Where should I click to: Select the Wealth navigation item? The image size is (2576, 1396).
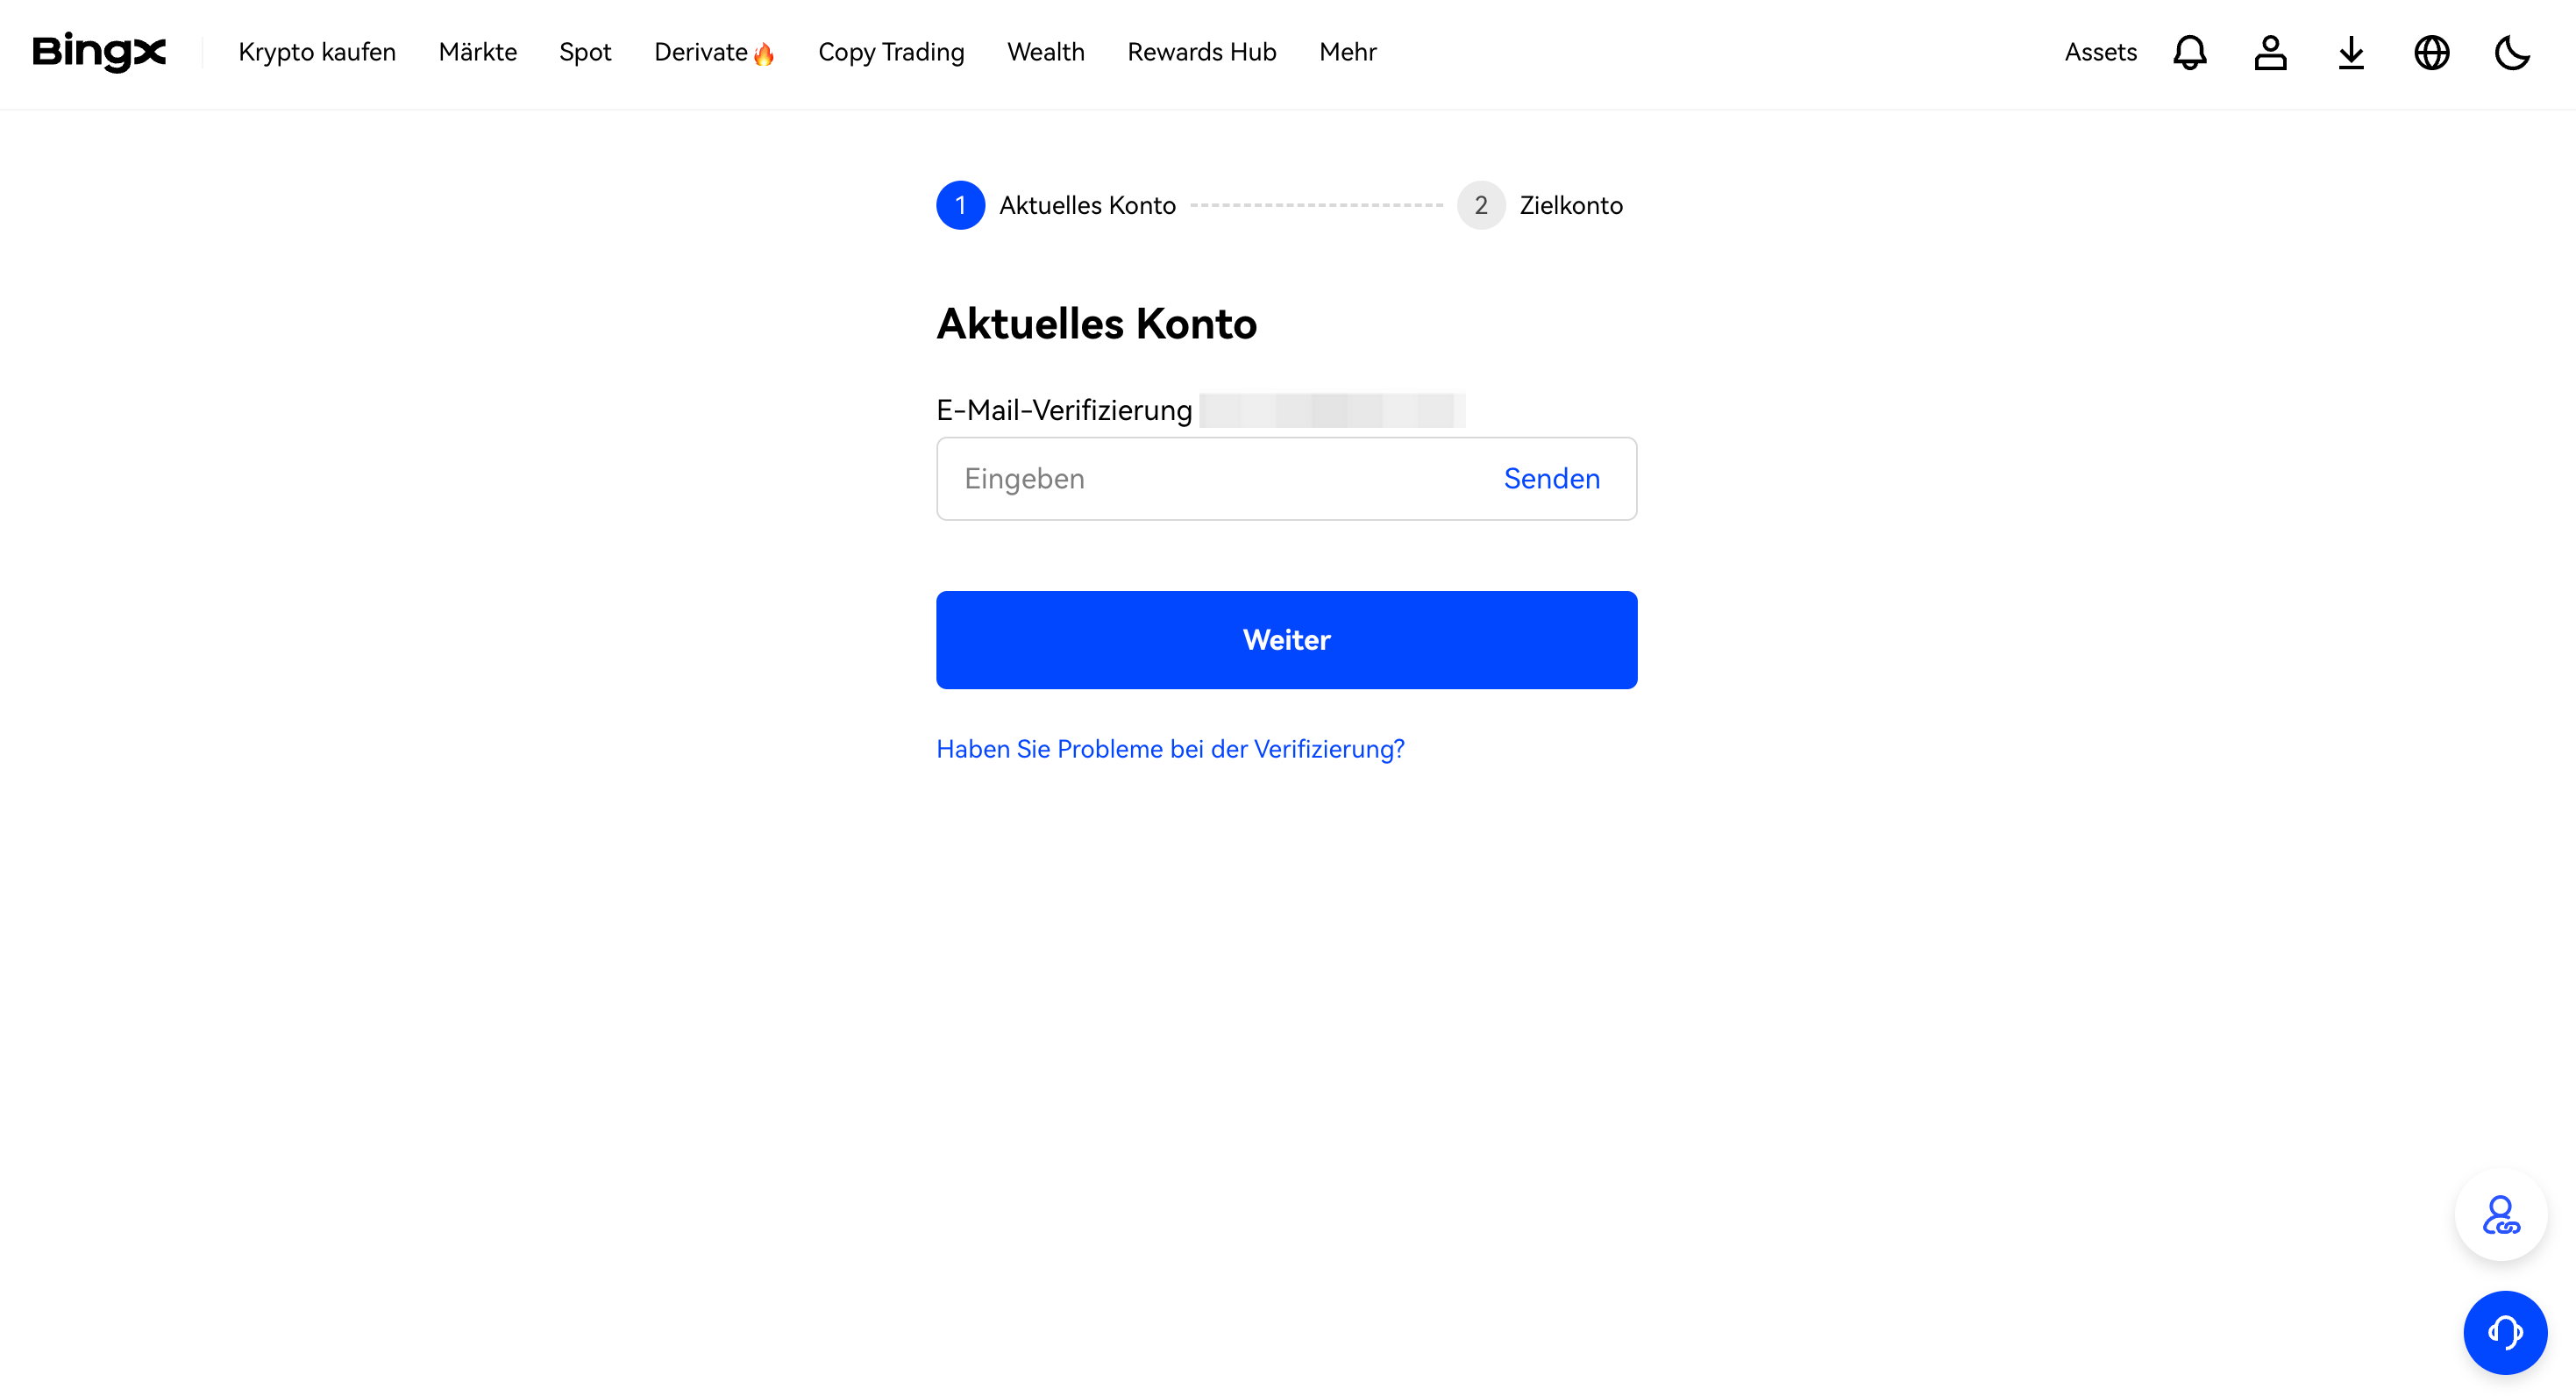(x=1047, y=52)
